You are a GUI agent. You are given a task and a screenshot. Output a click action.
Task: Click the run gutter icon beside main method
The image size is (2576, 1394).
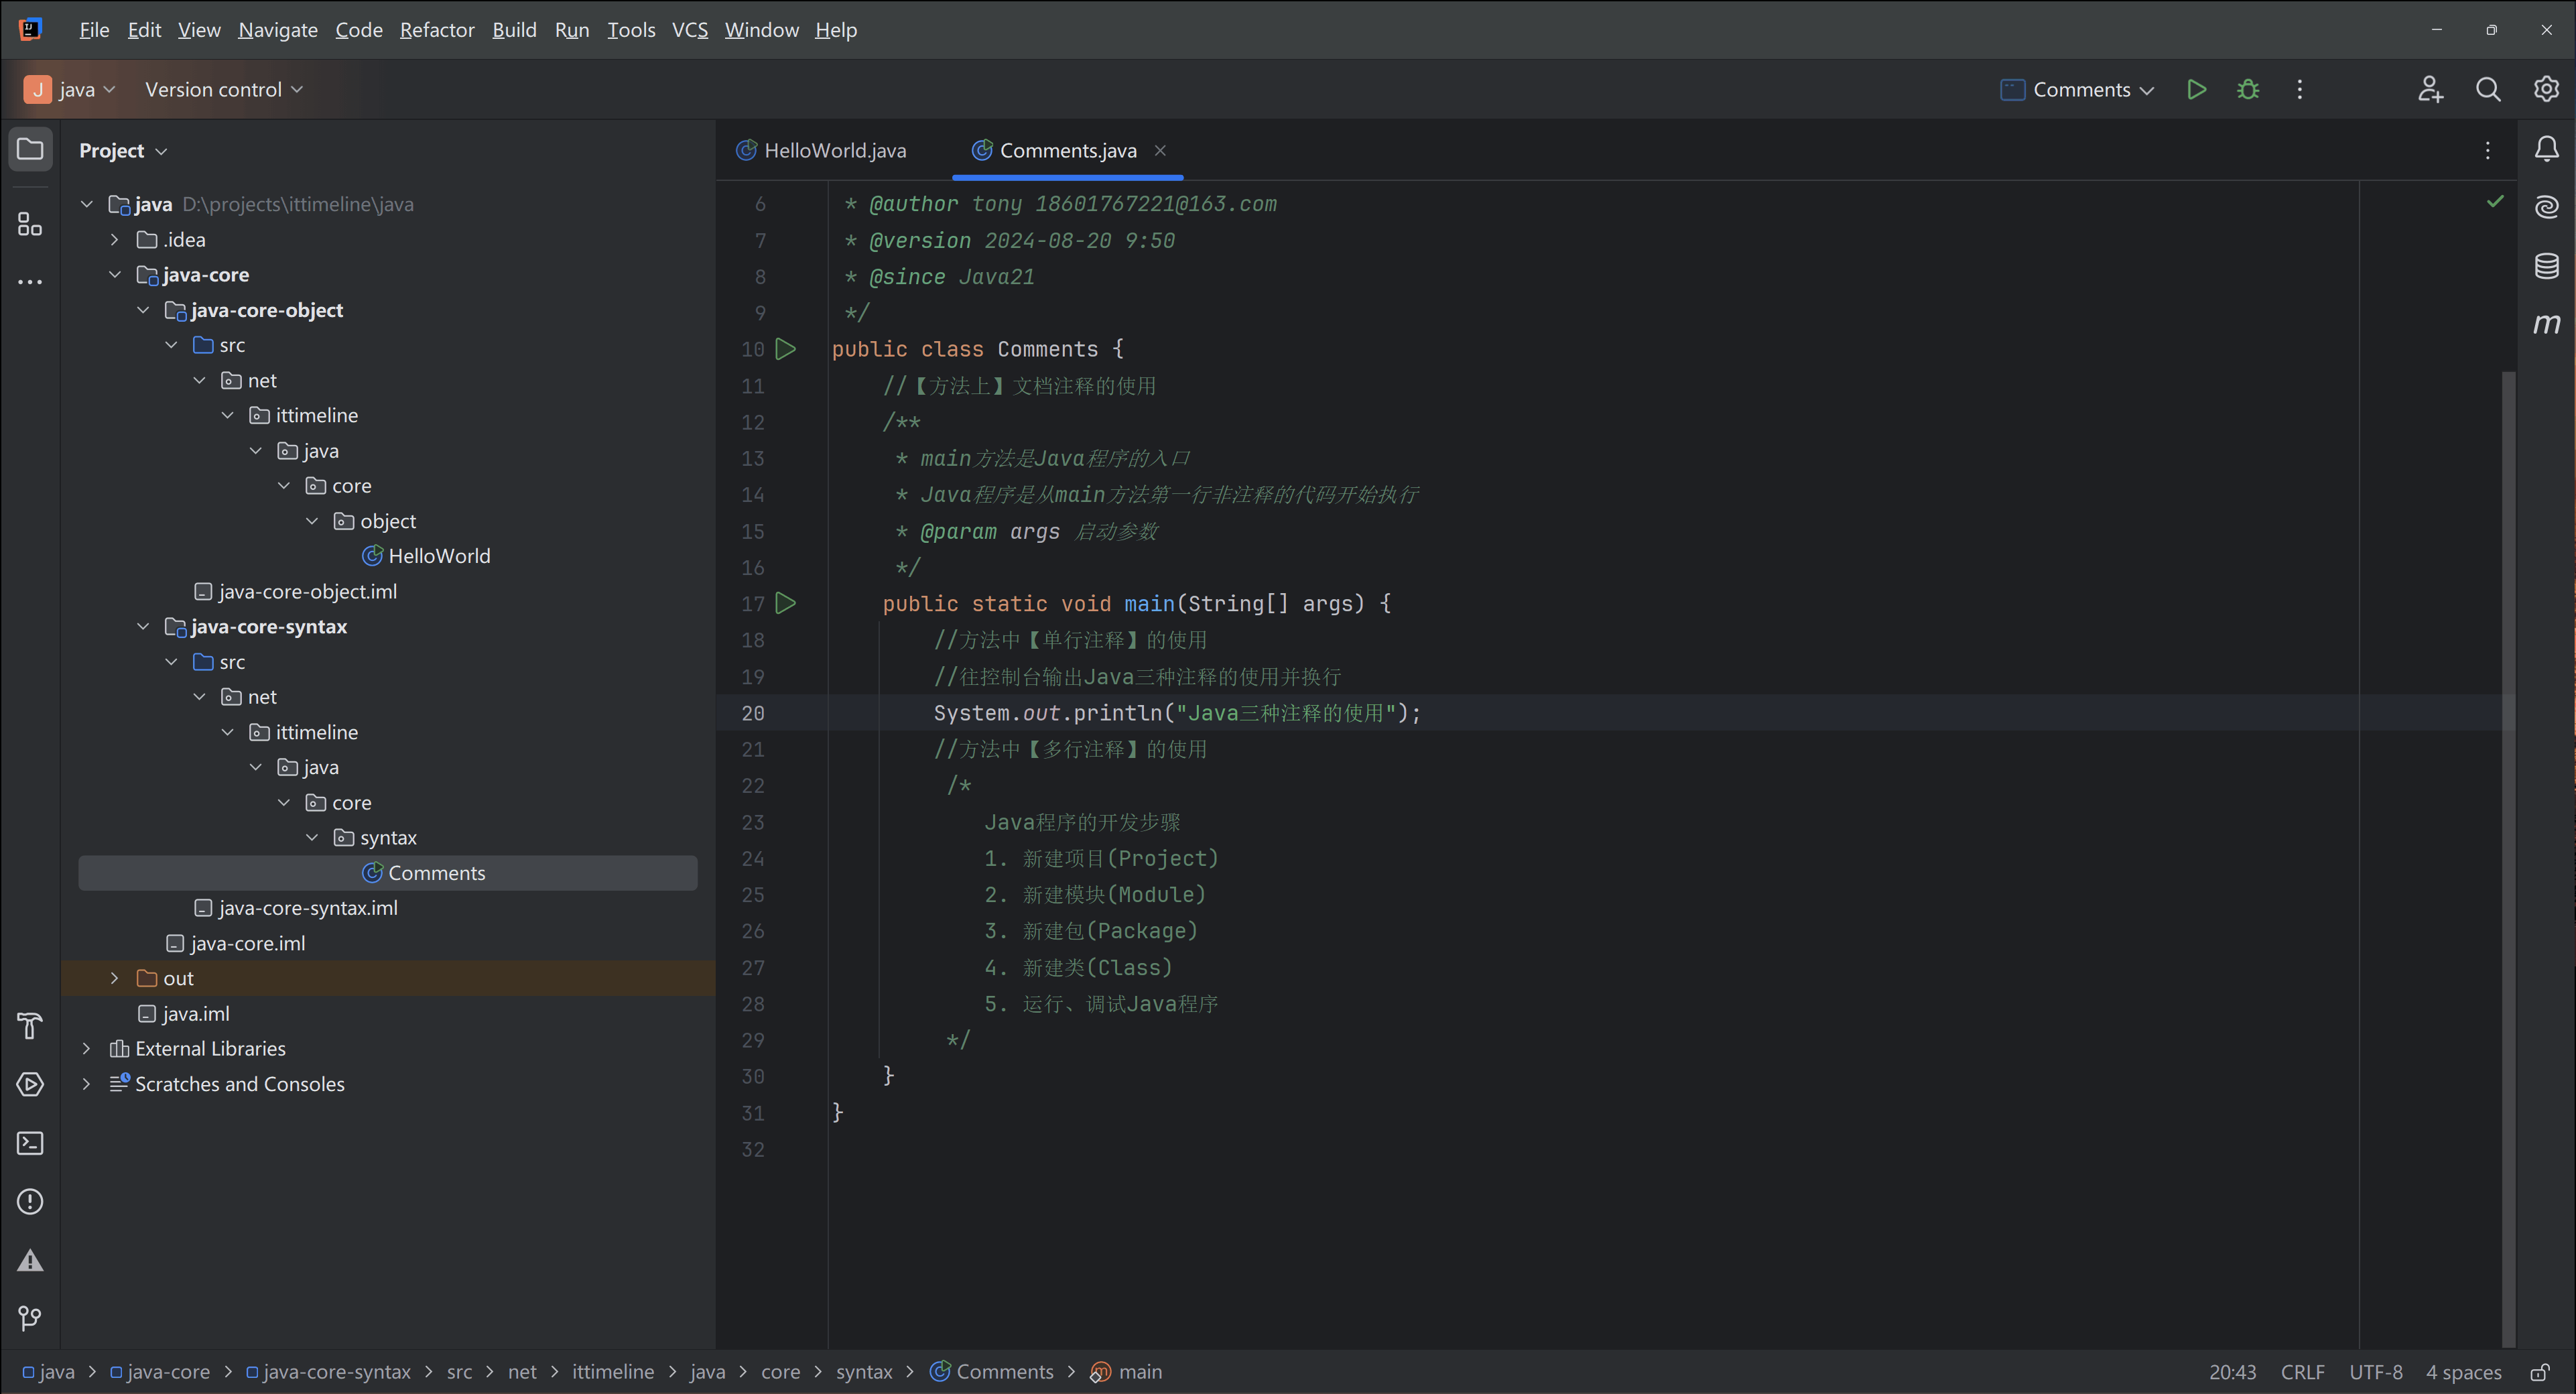(x=786, y=603)
